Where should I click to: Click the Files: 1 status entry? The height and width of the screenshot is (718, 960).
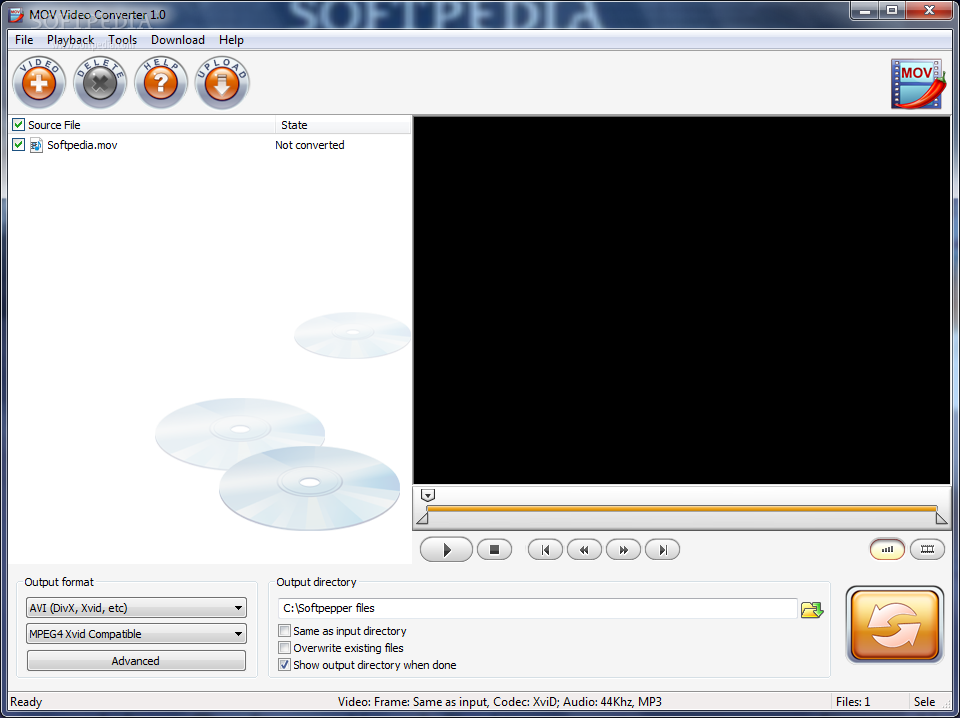coord(853,702)
